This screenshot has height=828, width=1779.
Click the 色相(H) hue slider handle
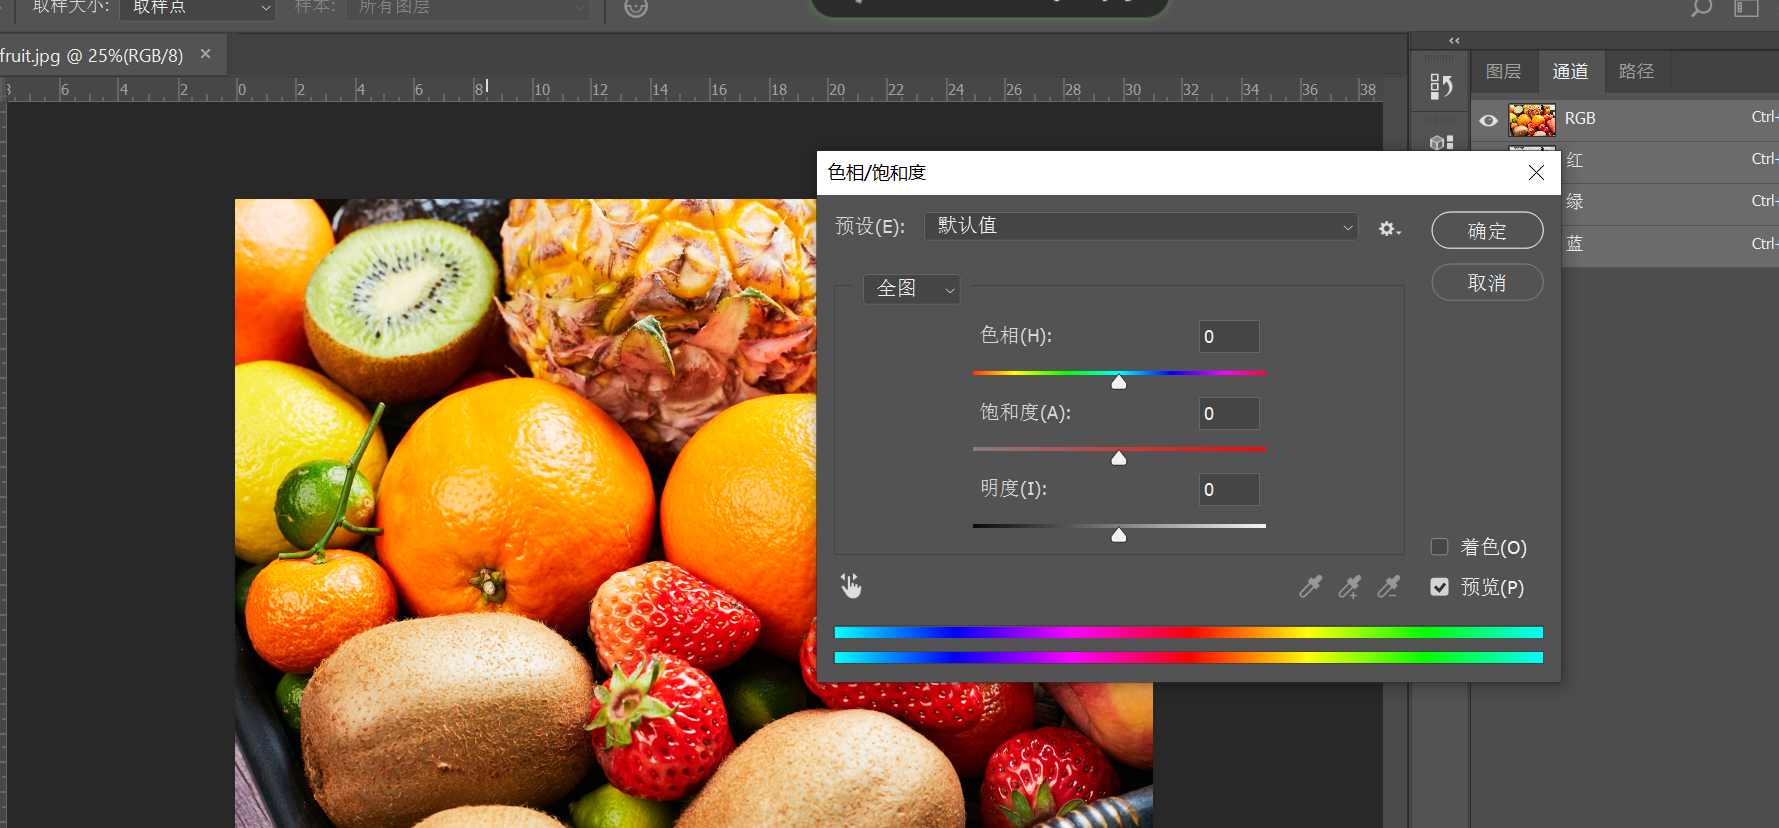pyautogui.click(x=1119, y=382)
